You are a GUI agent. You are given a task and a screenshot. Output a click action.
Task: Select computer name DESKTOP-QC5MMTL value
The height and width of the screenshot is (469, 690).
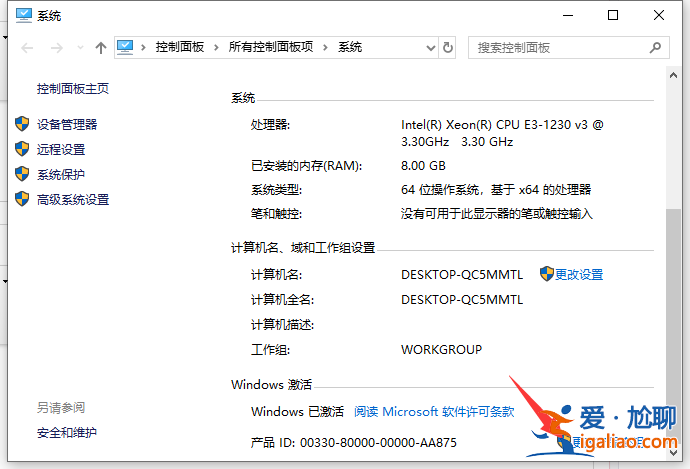pyautogui.click(x=462, y=275)
